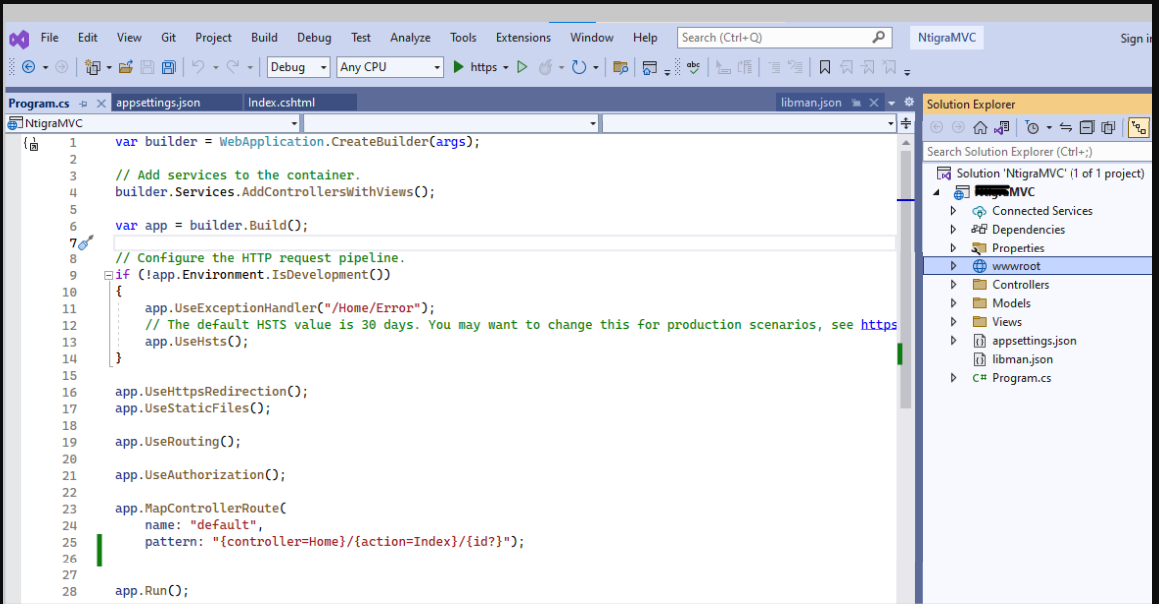Click the screwdriver quick actions icon on line 7
This screenshot has width=1159, height=604.
86,242
